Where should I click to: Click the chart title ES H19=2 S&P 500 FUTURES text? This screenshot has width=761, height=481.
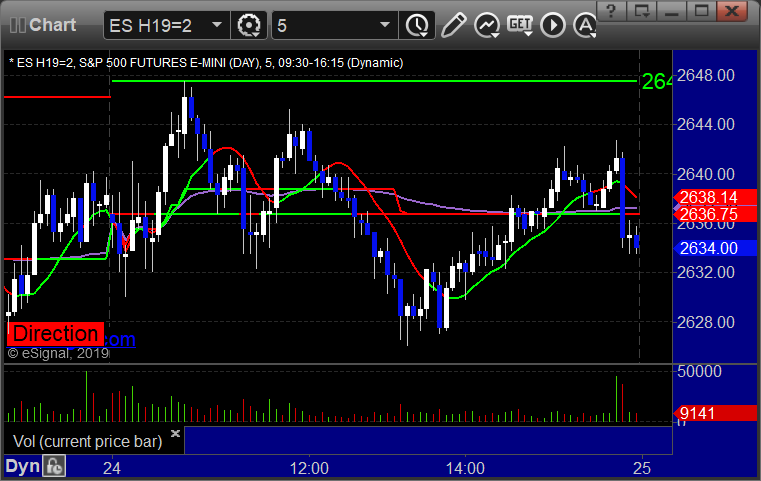tap(206, 63)
